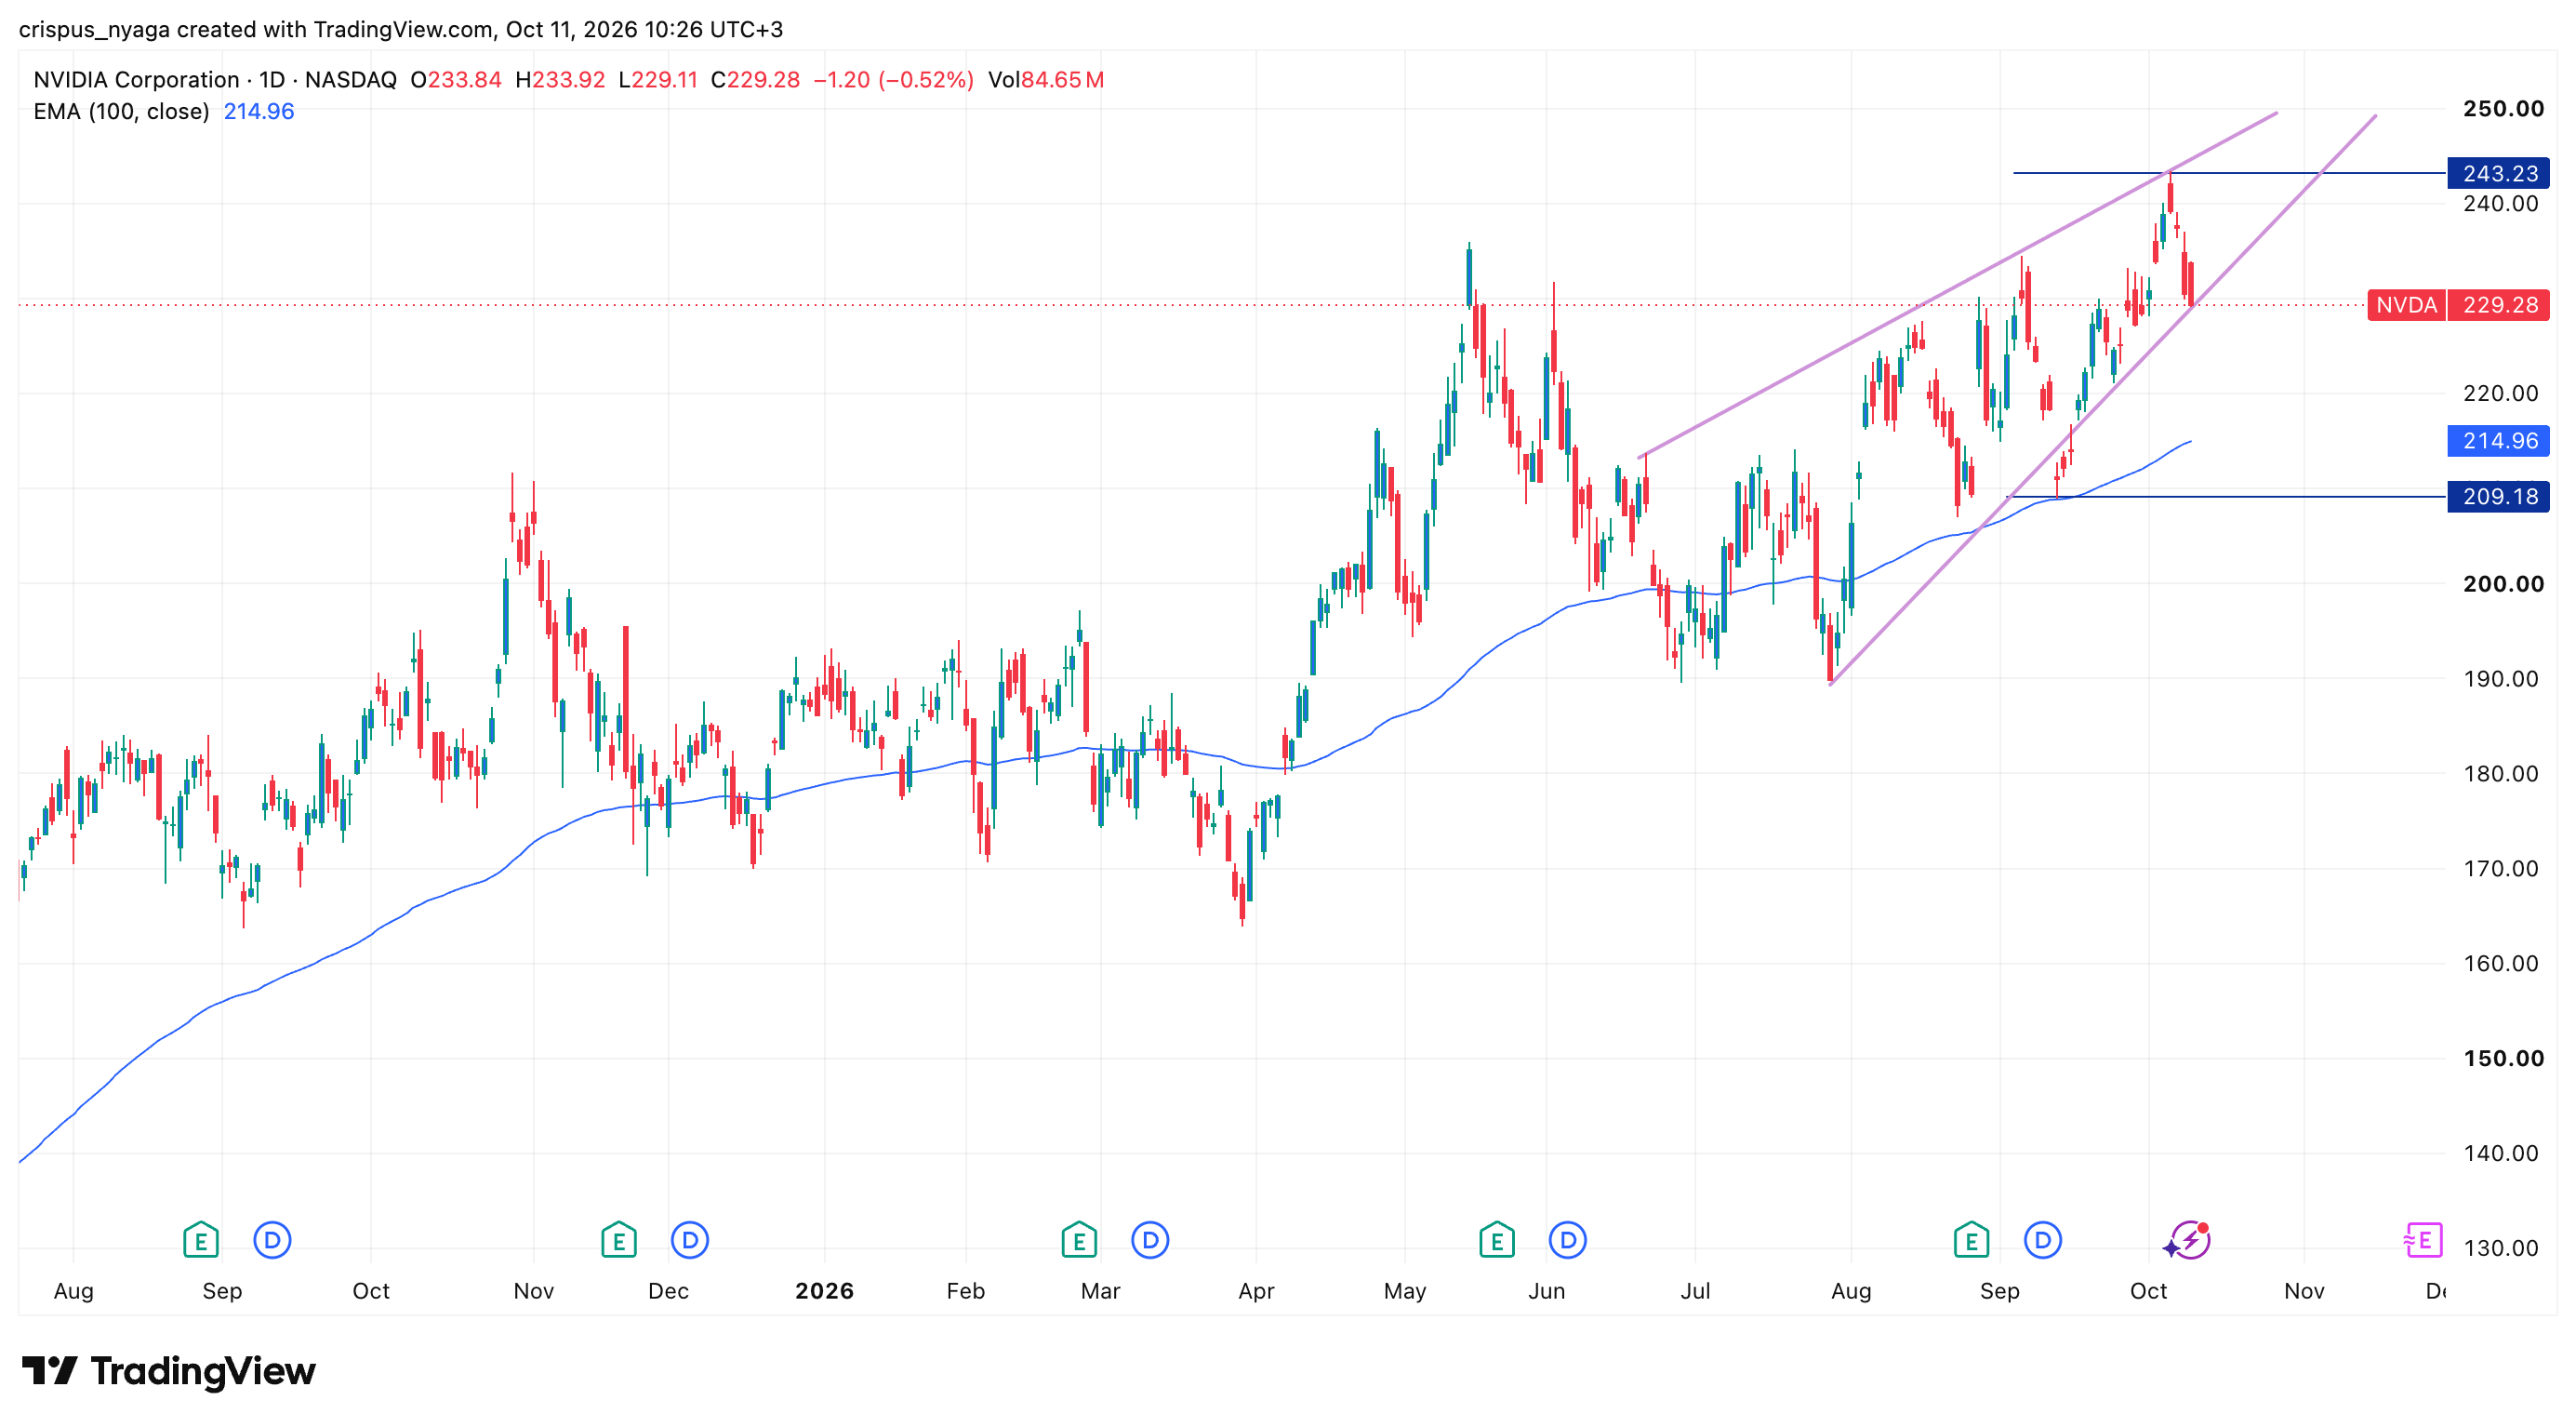The image size is (2576, 1427).
Task: Click the upcoming November earnings E icon
Action: click(2423, 1240)
